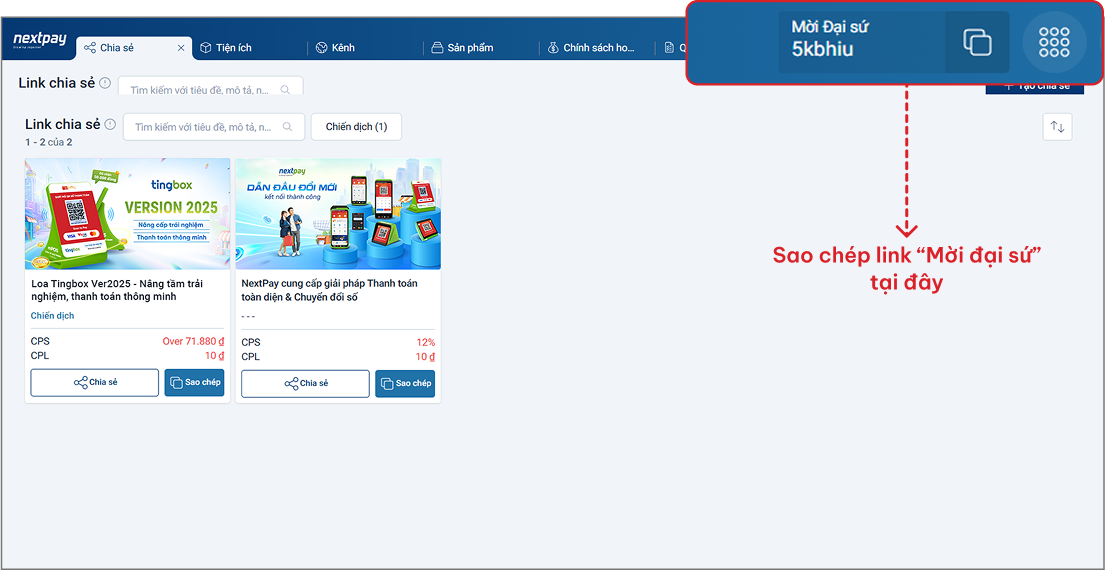The width and height of the screenshot is (1105, 570).
Task: Click the info icon above 1 - 2 của 2
Action: (x=110, y=124)
